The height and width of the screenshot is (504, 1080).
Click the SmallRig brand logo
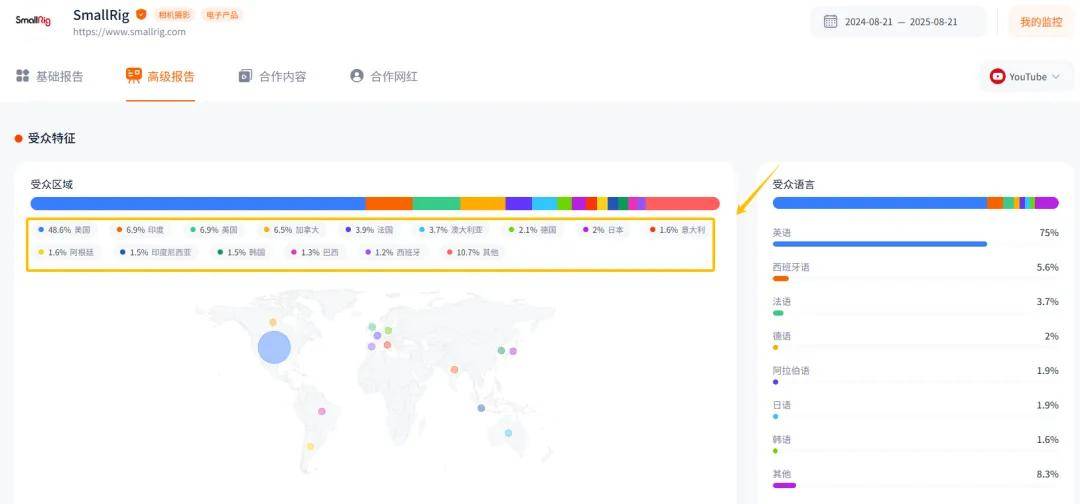pyautogui.click(x=32, y=20)
